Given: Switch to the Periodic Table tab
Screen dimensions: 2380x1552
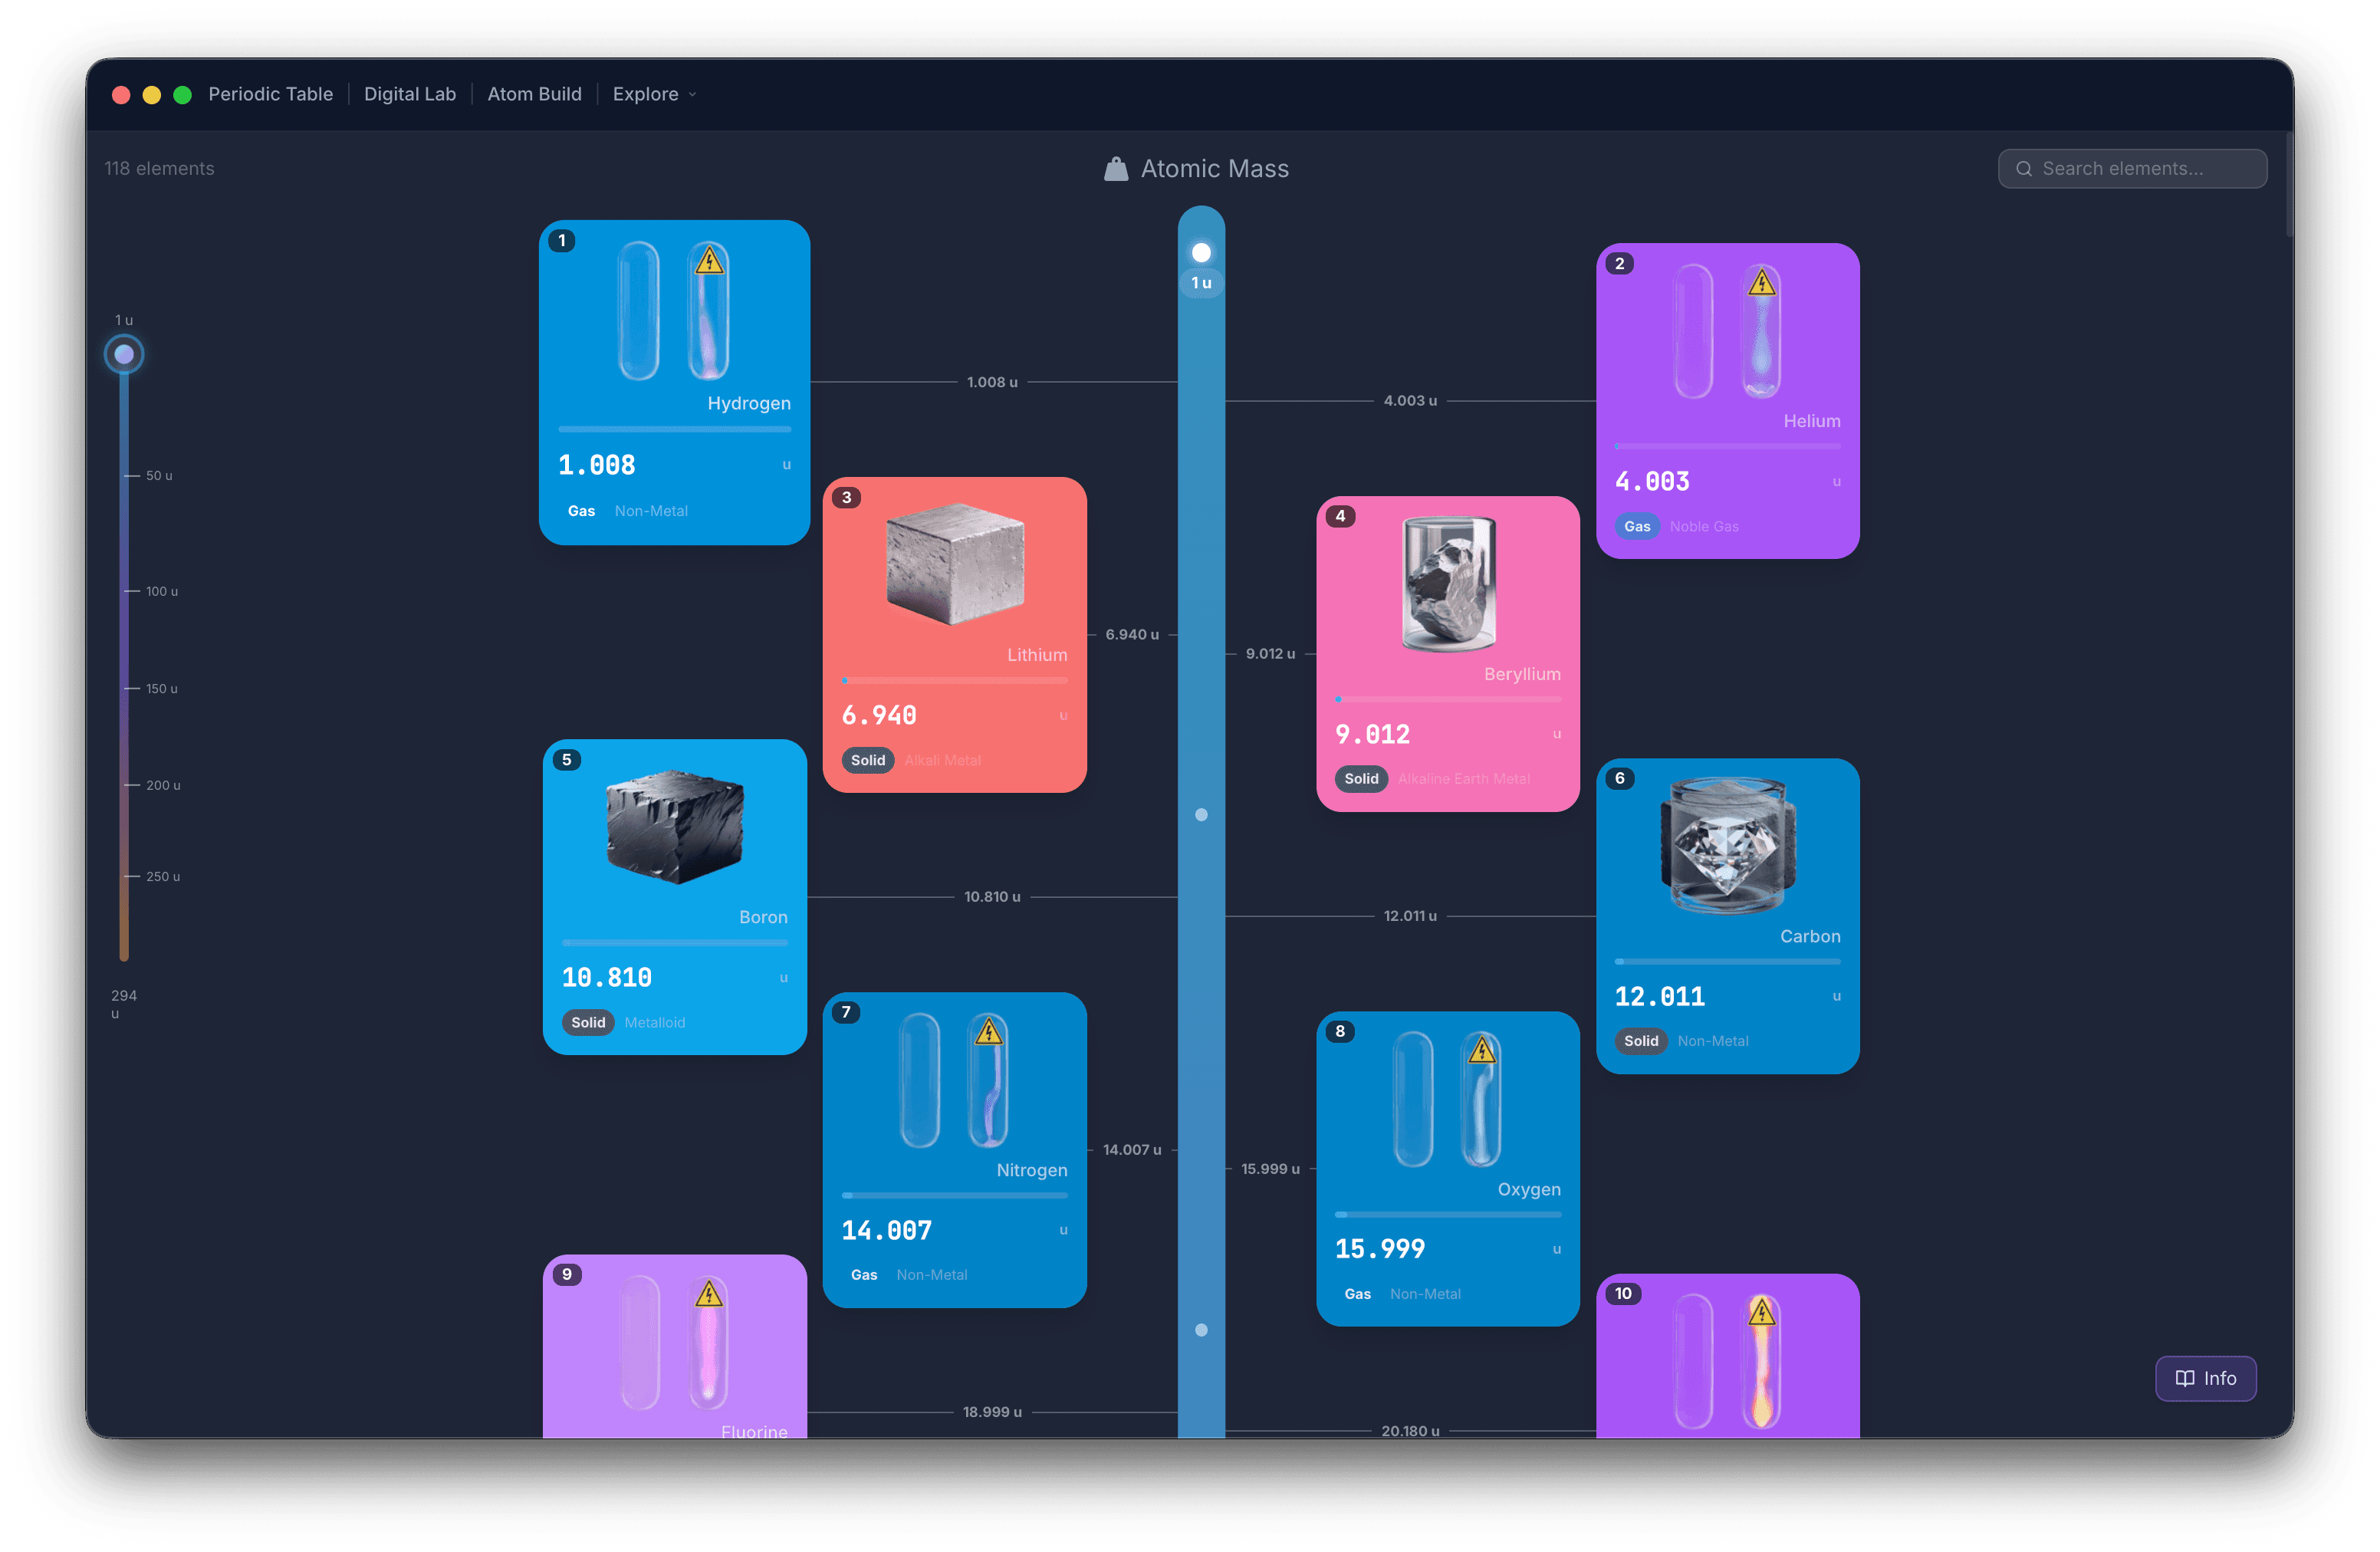Looking at the screenshot, I should pyautogui.click(x=270, y=94).
